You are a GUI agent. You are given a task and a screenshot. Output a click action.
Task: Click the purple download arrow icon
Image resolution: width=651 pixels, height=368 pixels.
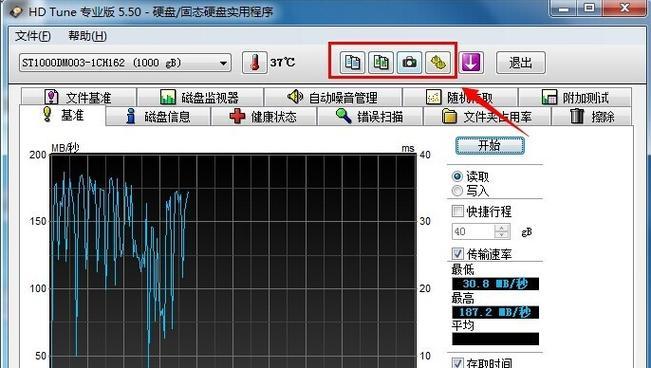coord(471,63)
